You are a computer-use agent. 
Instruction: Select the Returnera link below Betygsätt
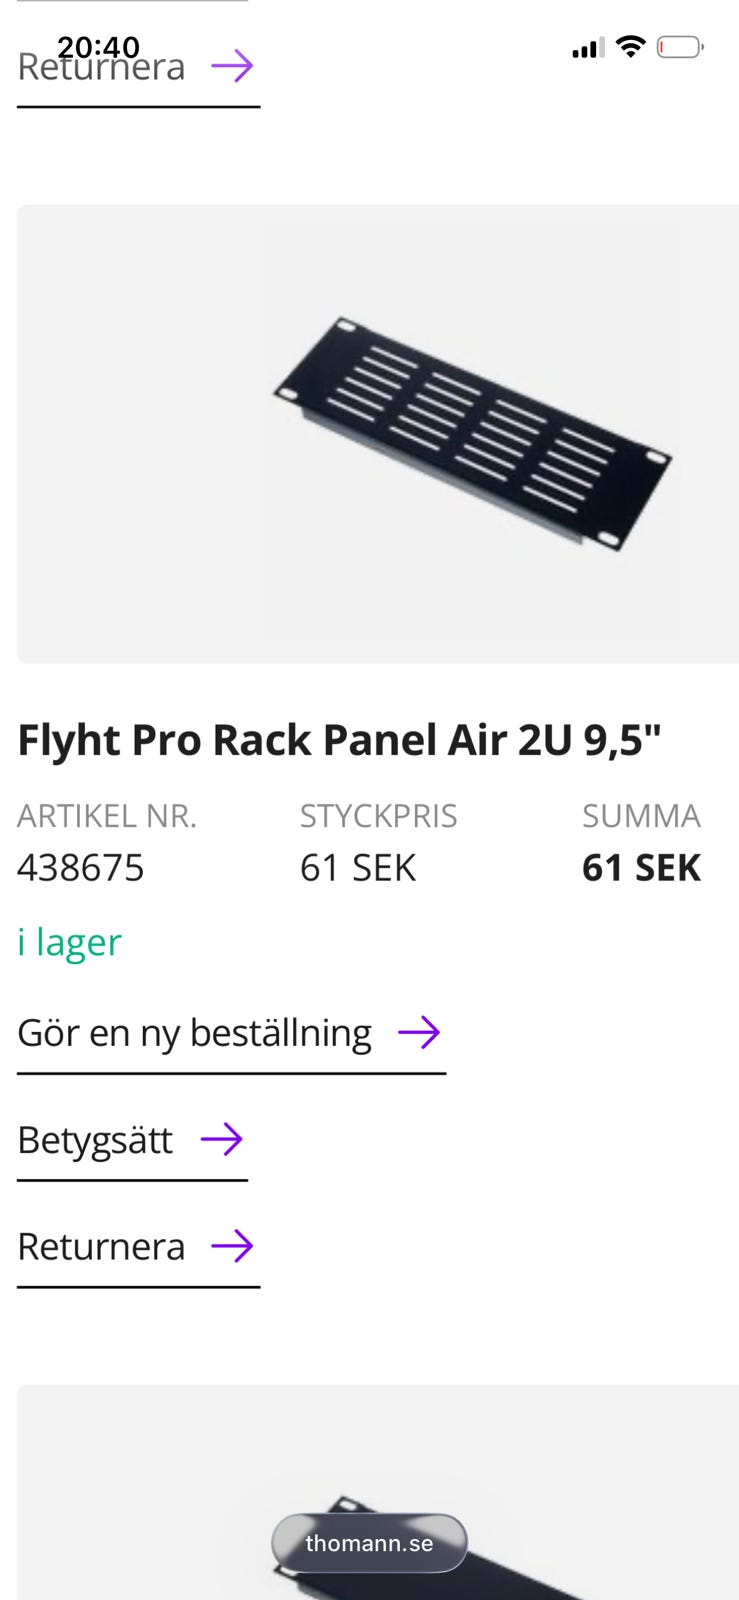pyautogui.click(x=102, y=1247)
